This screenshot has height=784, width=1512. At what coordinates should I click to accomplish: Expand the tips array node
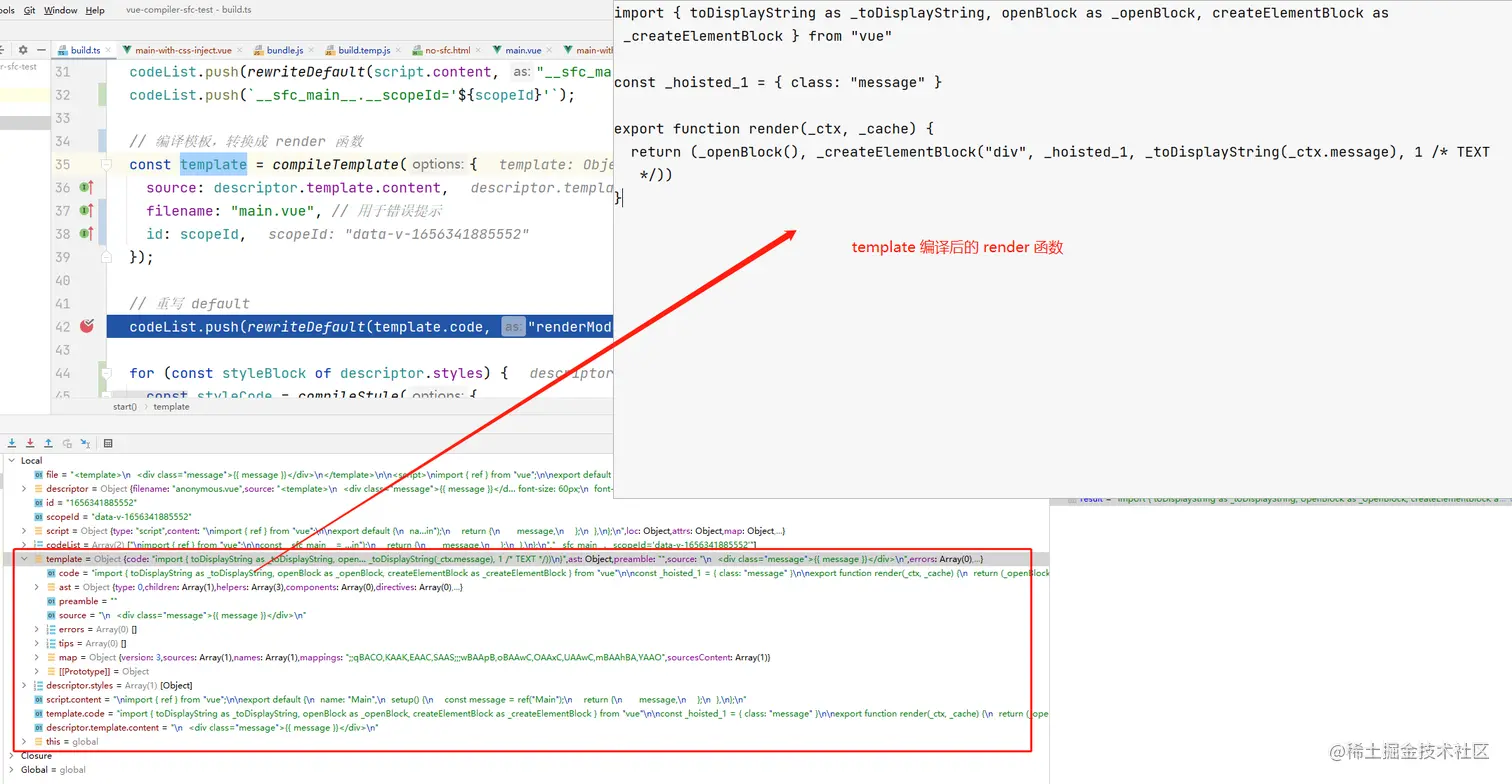(37, 643)
